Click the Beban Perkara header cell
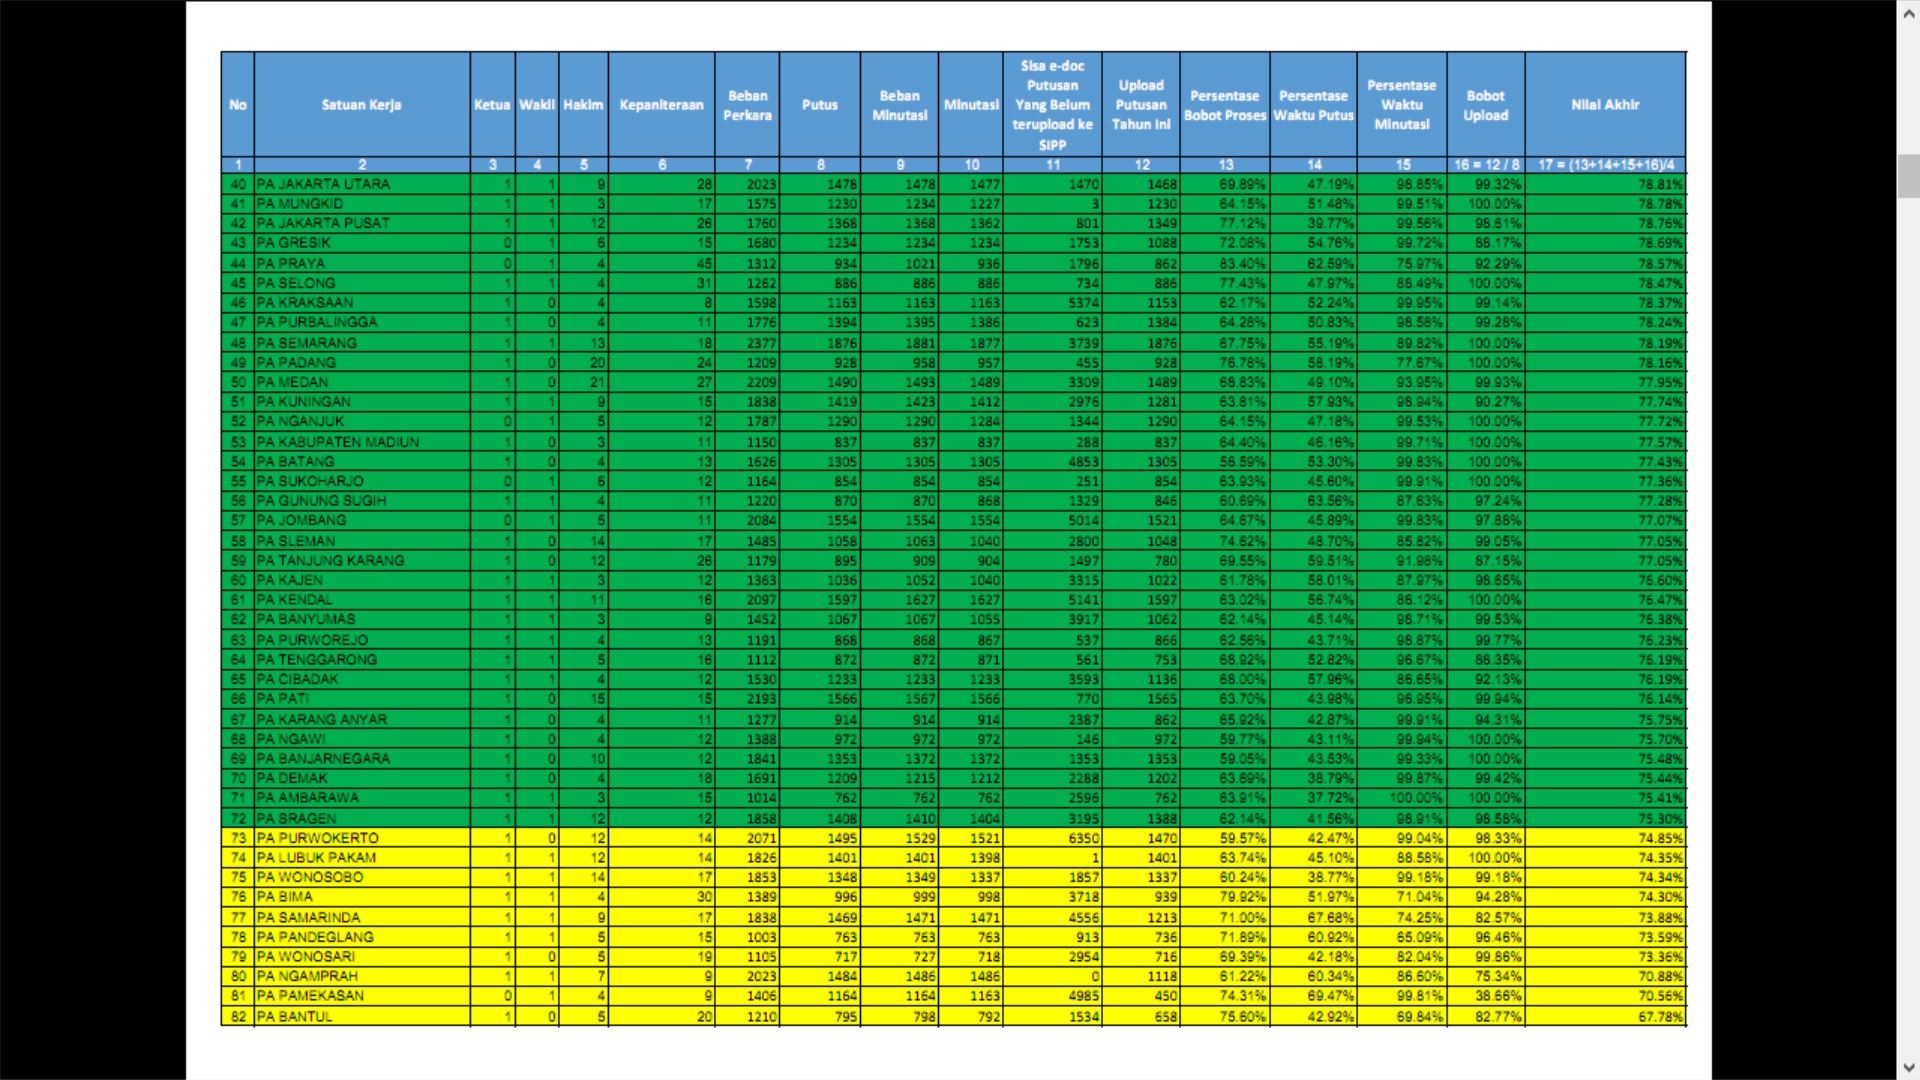Screen dimensions: 1920x1080 pyautogui.click(x=747, y=105)
